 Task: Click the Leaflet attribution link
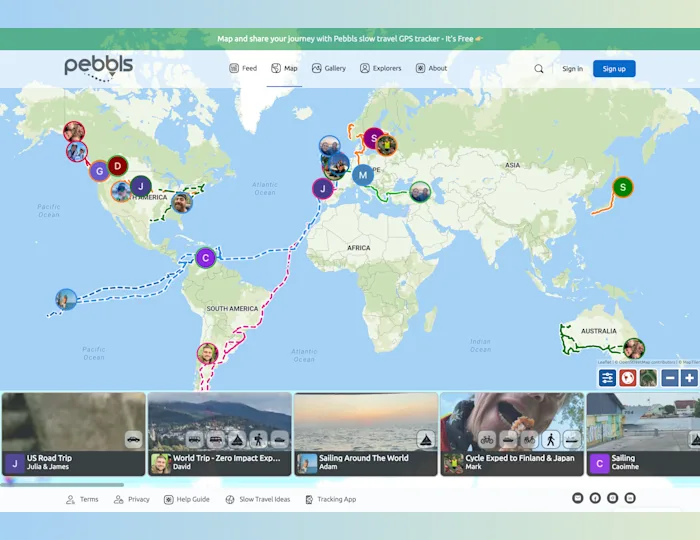click(x=604, y=362)
